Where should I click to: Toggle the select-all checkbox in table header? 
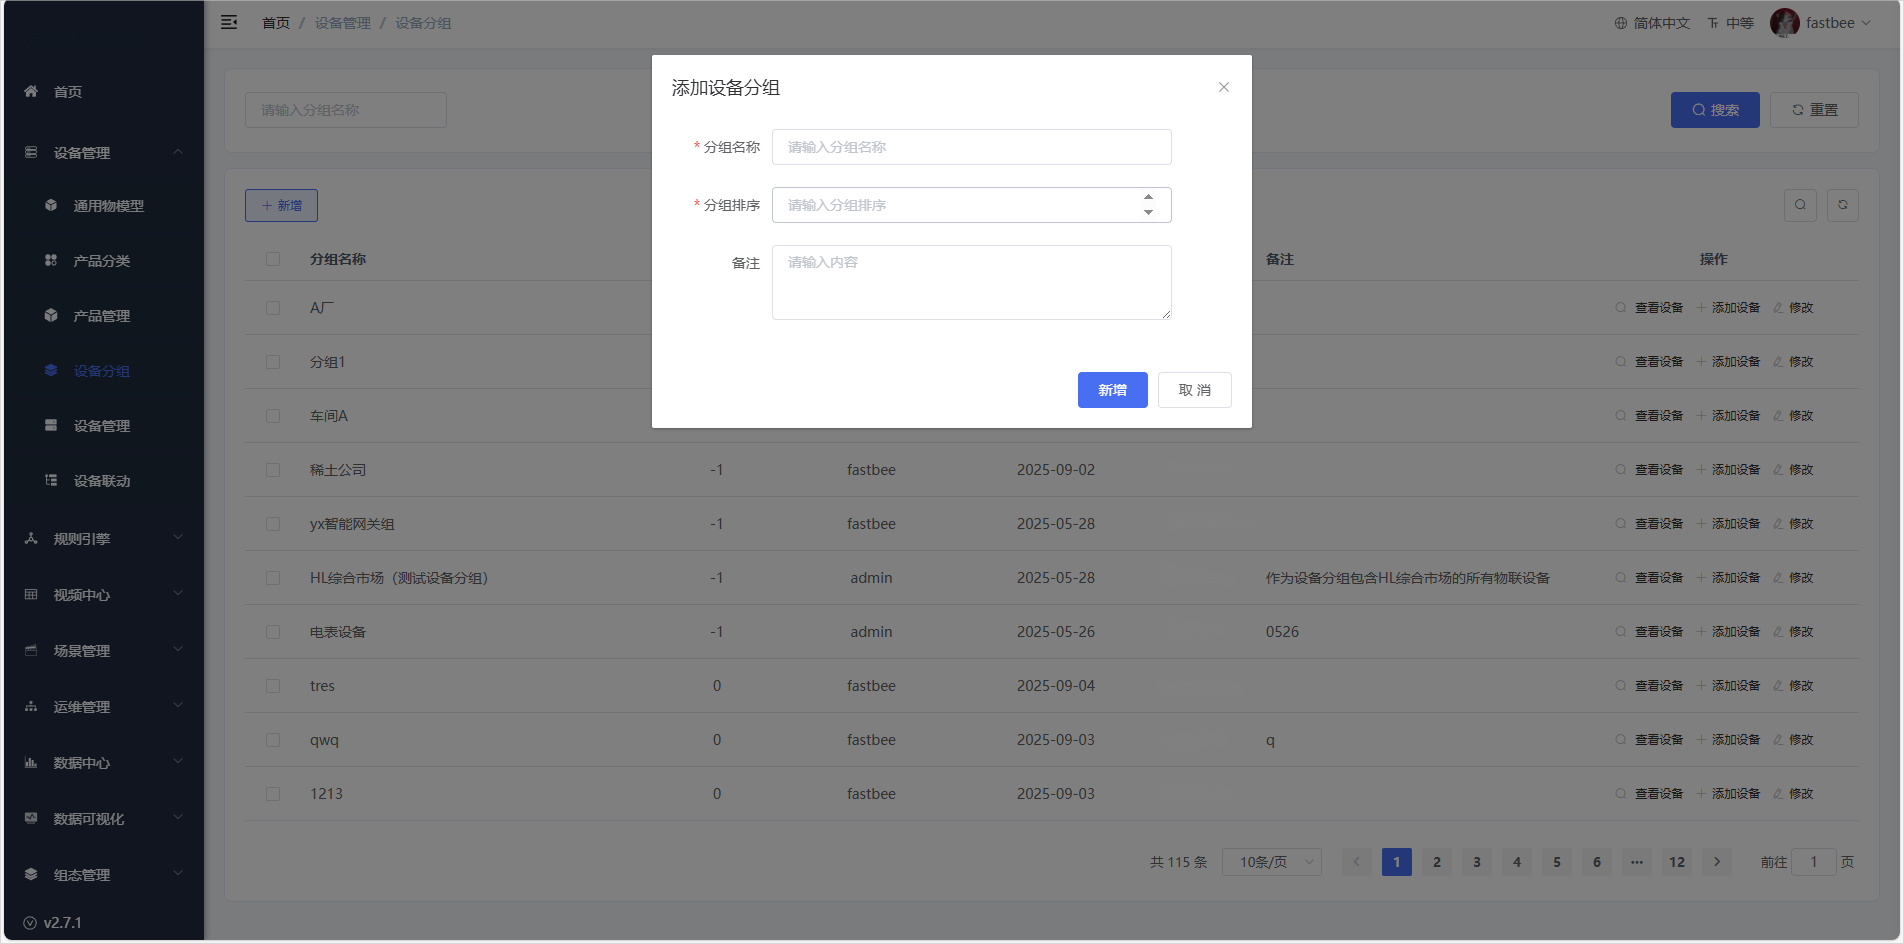coord(273,259)
